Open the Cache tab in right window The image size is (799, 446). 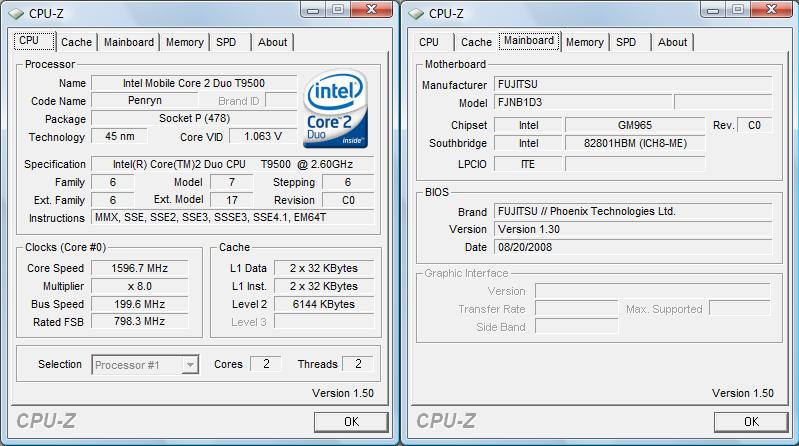point(476,42)
